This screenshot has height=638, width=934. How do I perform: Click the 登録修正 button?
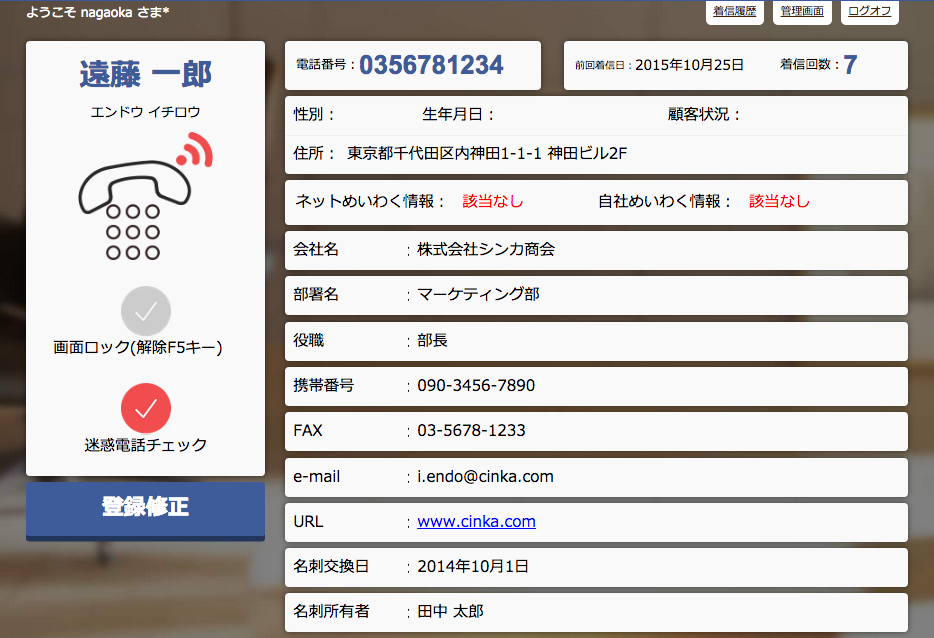145,511
